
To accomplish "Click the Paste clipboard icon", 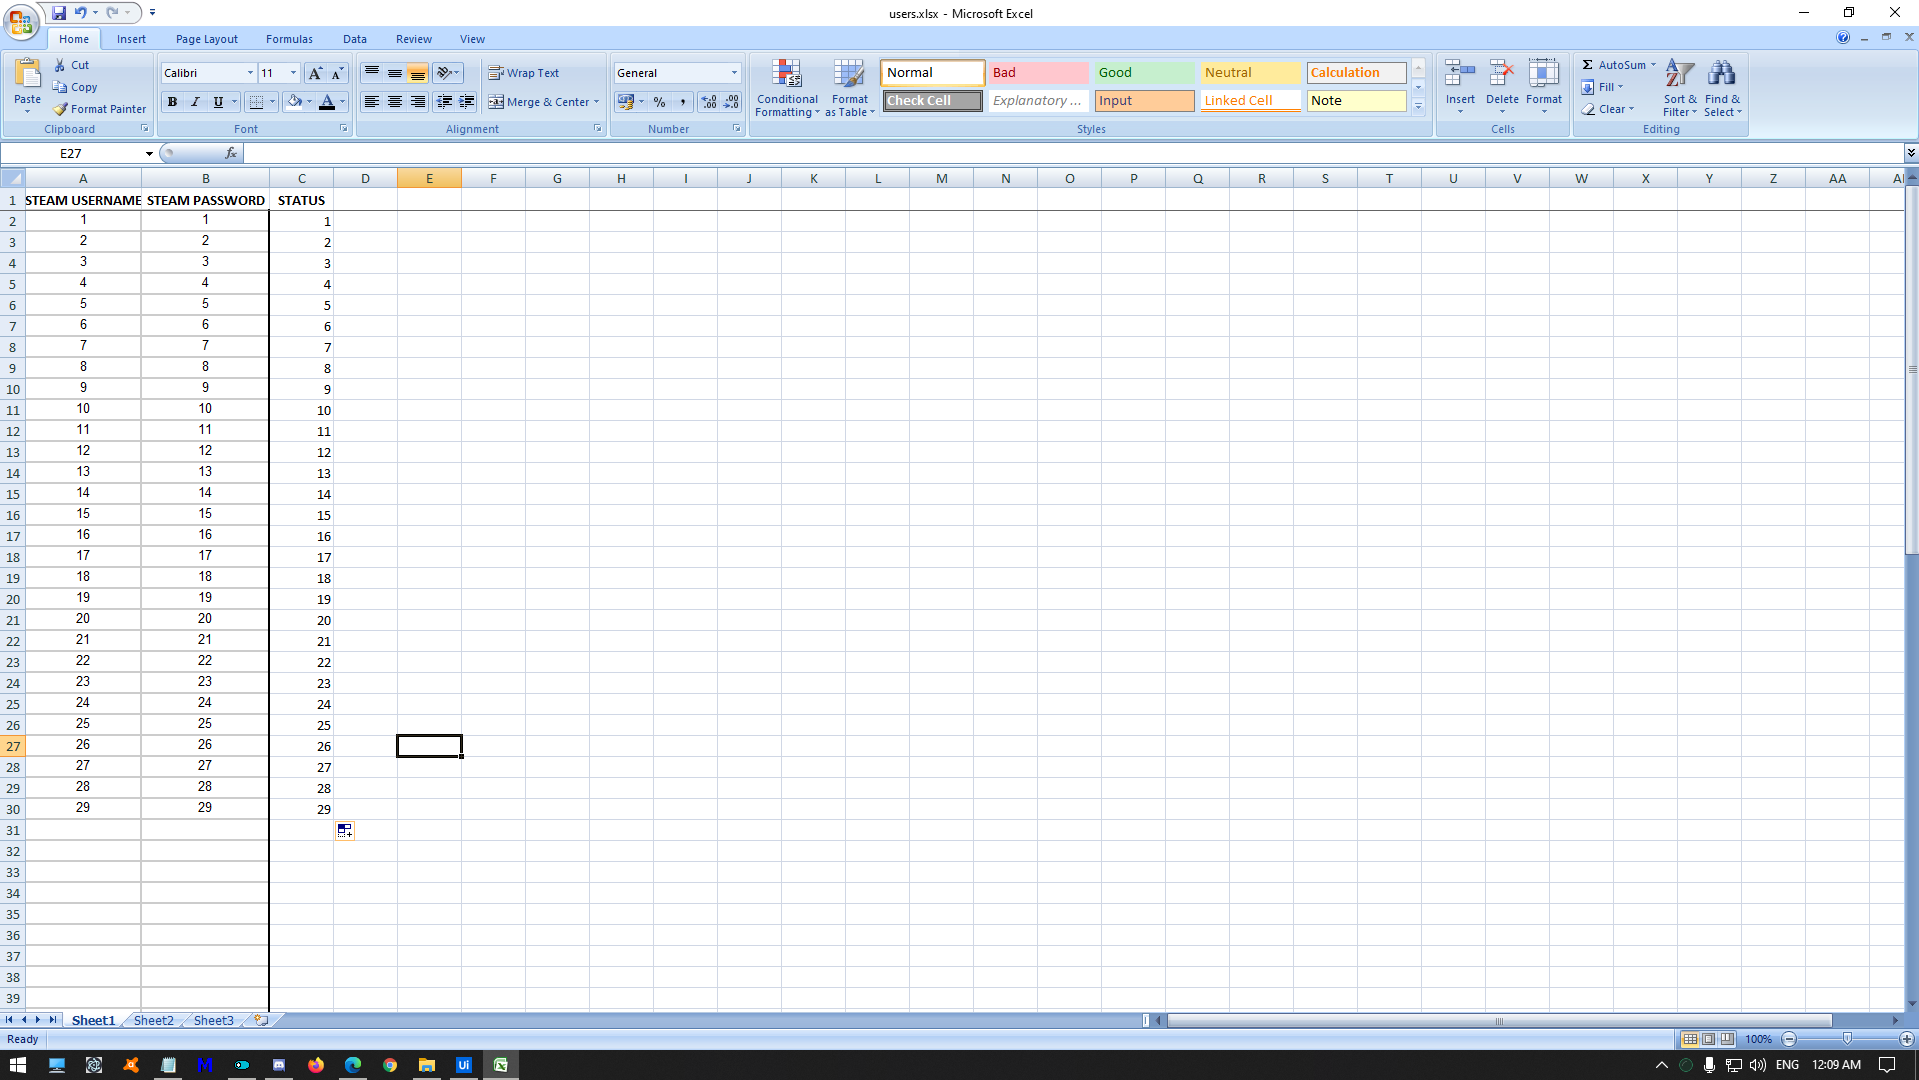I will [x=28, y=74].
